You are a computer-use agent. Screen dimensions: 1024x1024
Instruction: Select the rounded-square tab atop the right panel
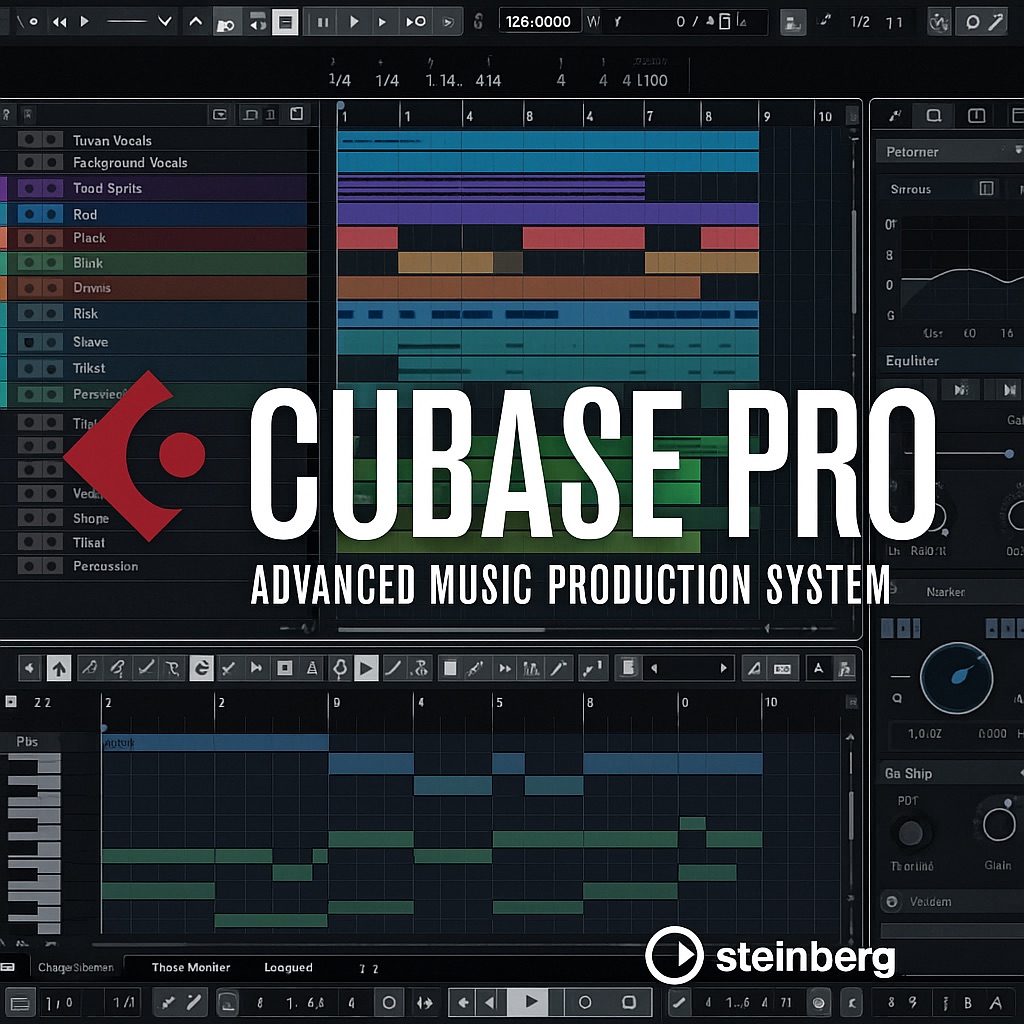pos(934,116)
